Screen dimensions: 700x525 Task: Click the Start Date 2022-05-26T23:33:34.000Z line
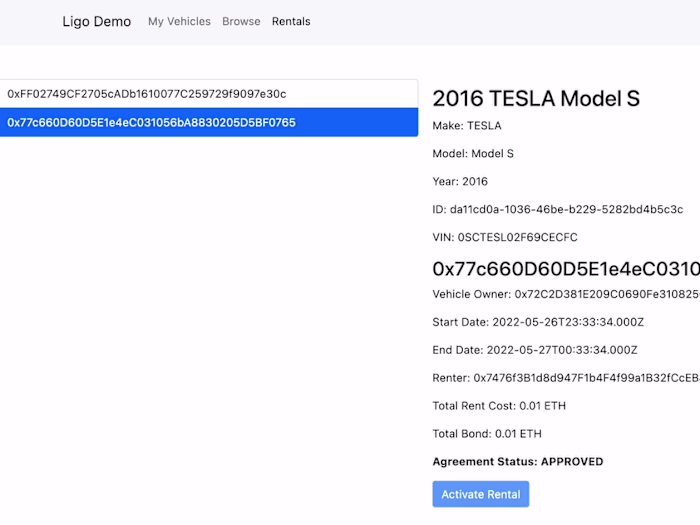[x=538, y=322]
